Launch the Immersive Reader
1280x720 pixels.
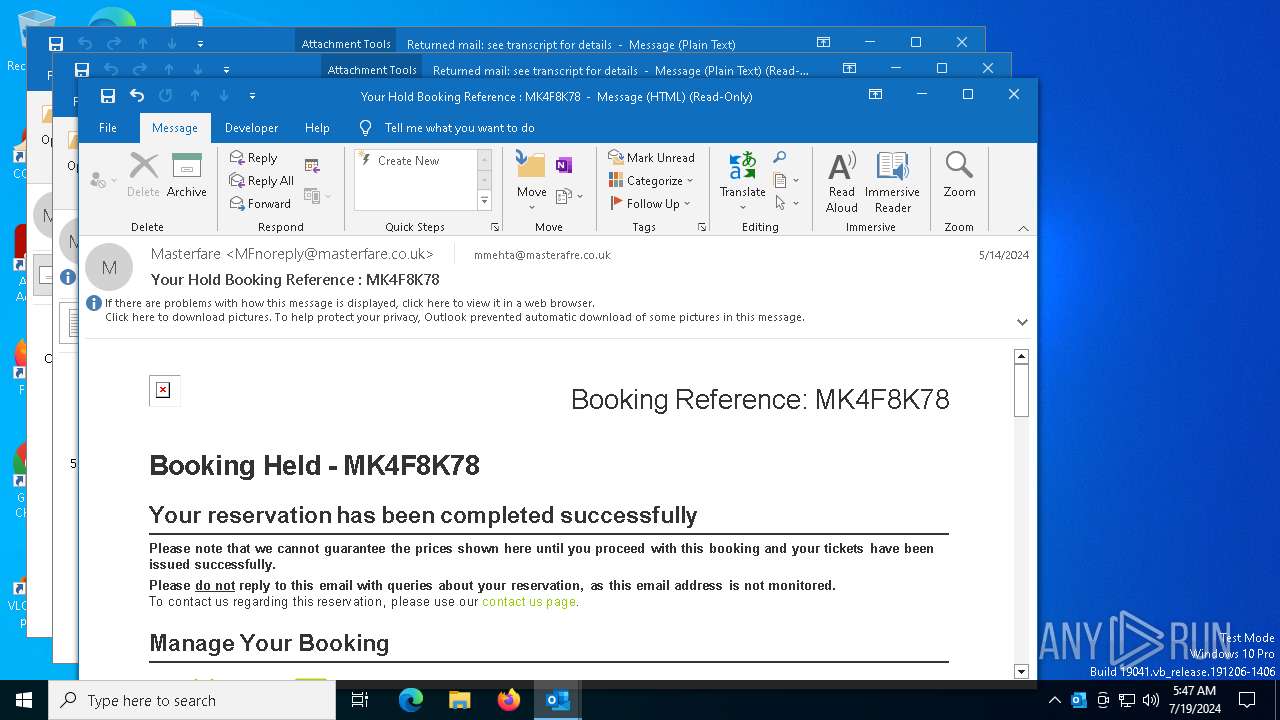click(892, 182)
